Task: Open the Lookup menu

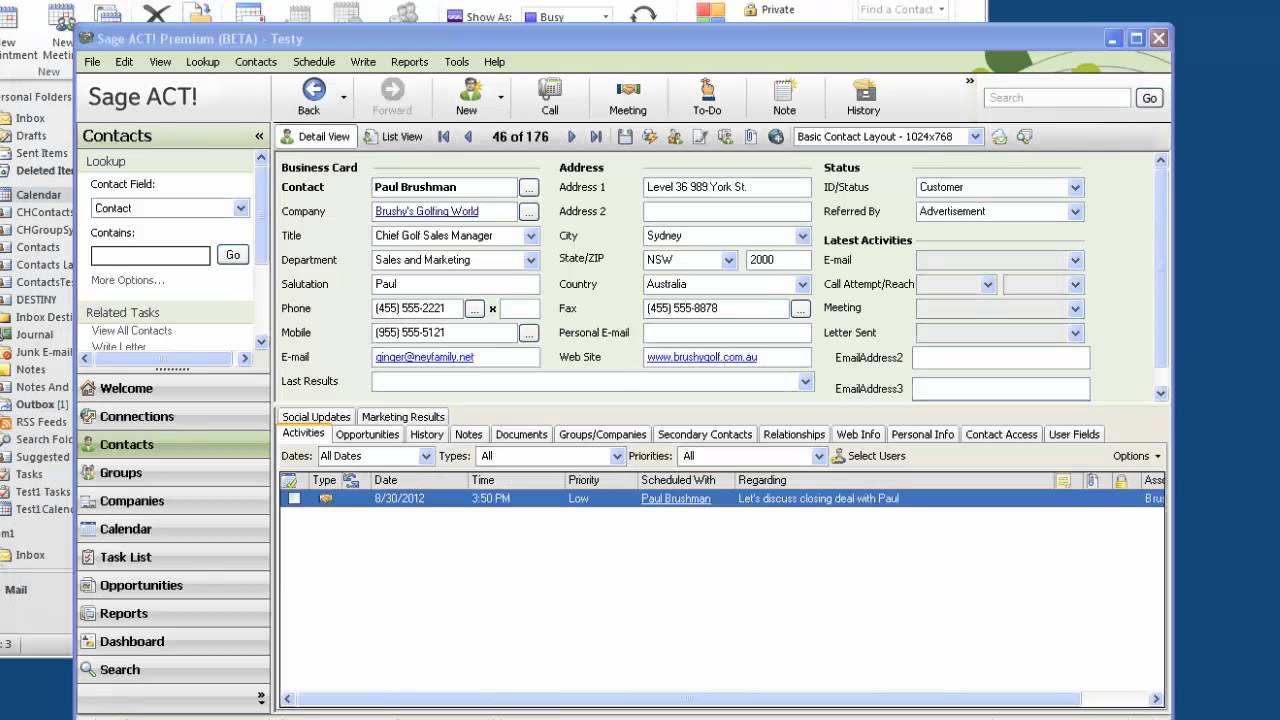Action: (202, 62)
